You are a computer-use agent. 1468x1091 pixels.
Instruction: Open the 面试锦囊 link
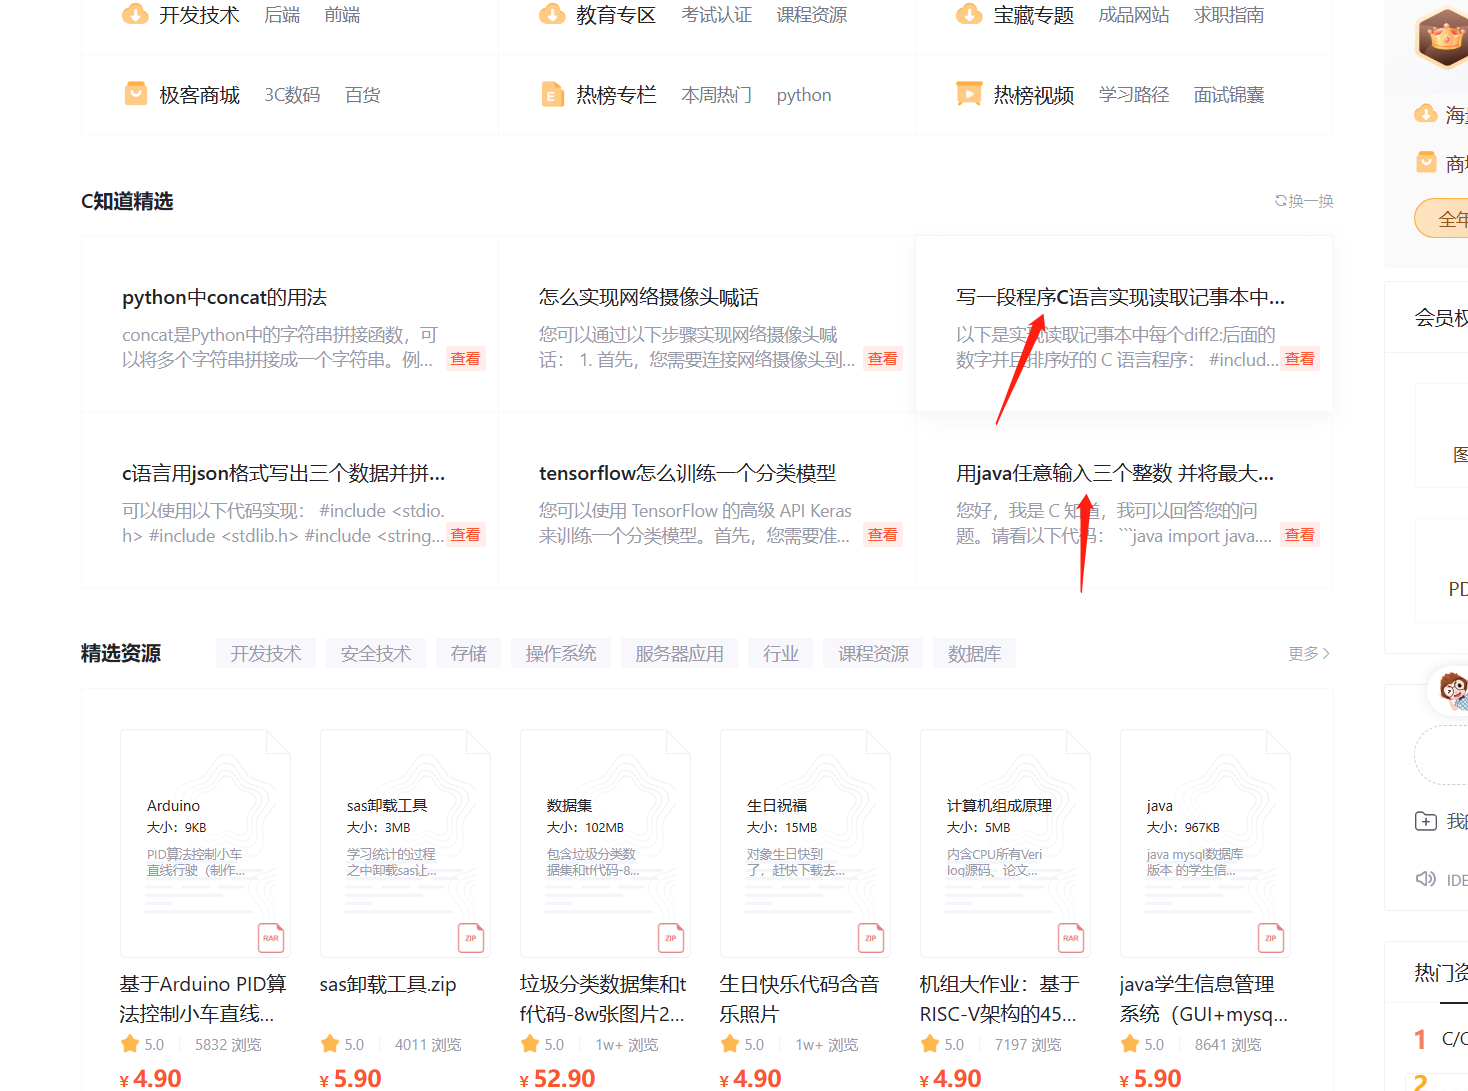tap(1229, 95)
